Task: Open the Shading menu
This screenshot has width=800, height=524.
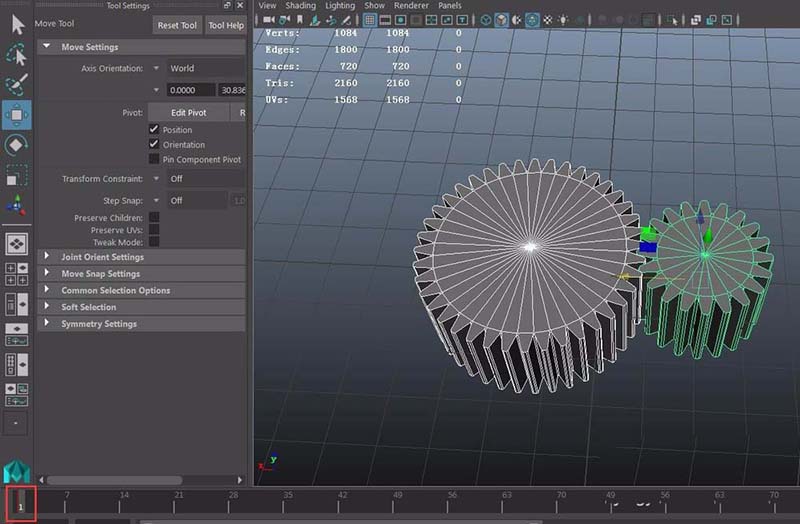Action: pos(300,6)
